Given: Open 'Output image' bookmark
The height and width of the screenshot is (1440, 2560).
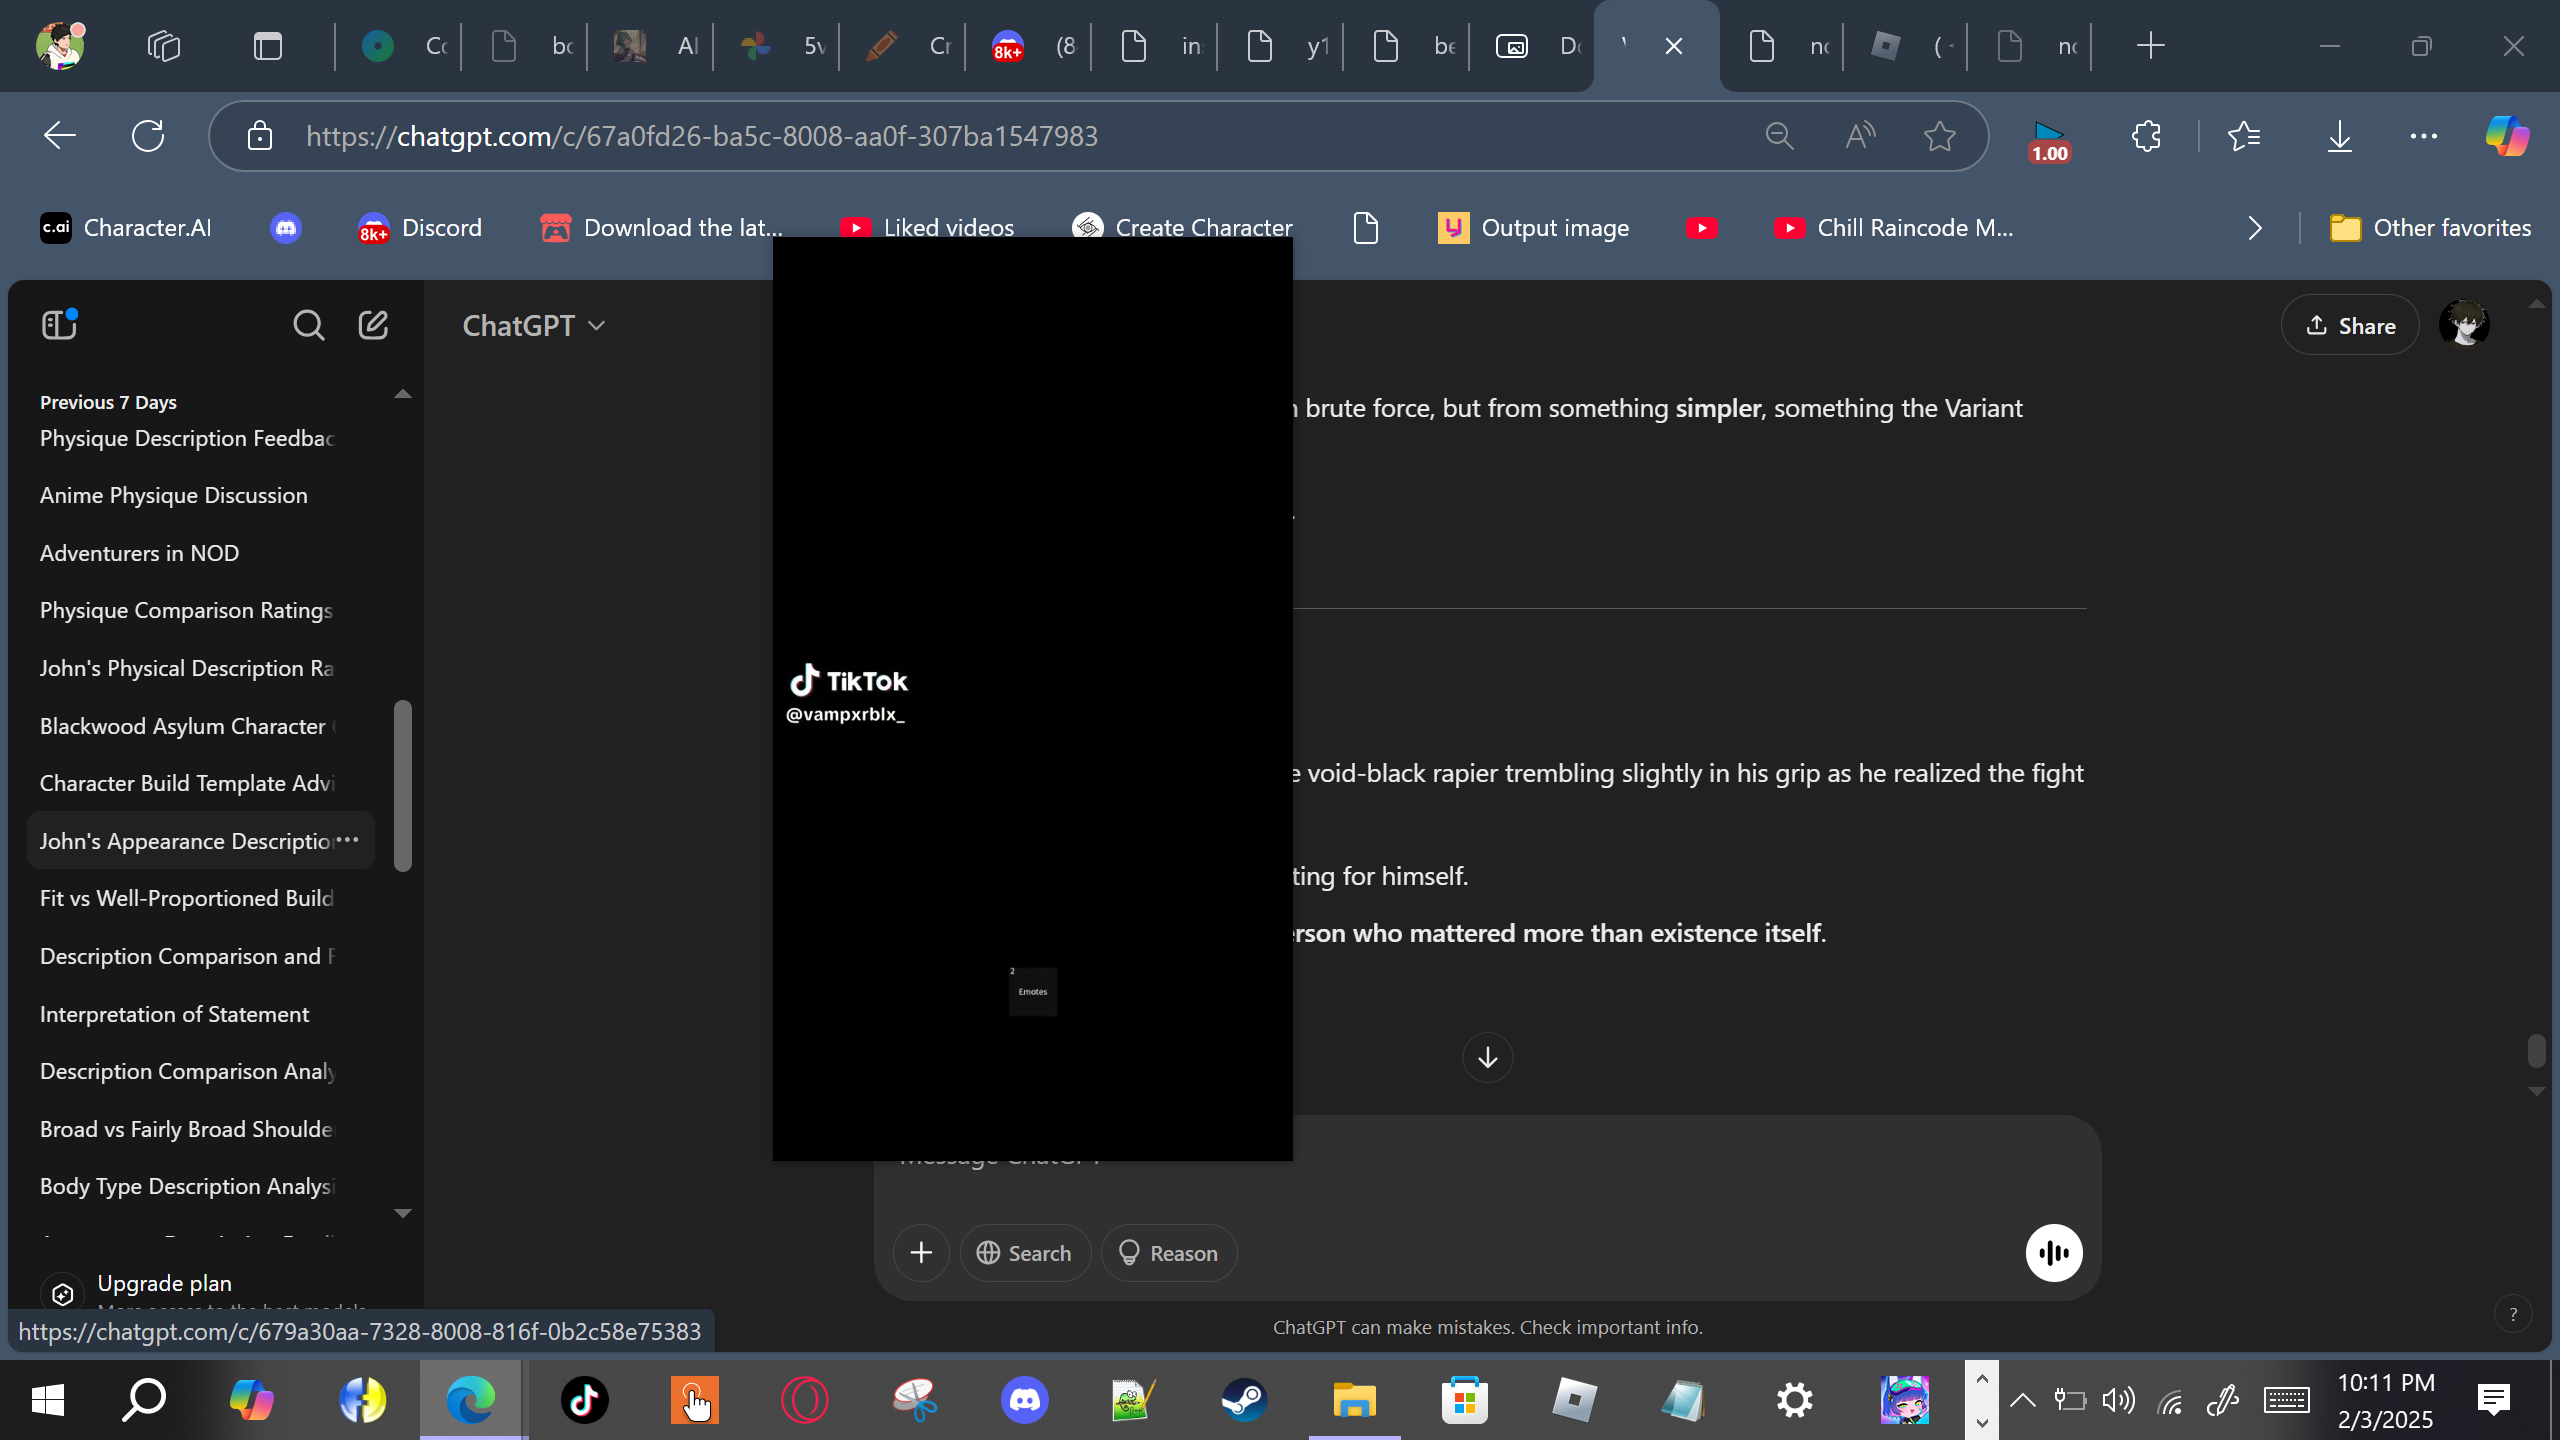Looking at the screenshot, I should tap(1534, 228).
